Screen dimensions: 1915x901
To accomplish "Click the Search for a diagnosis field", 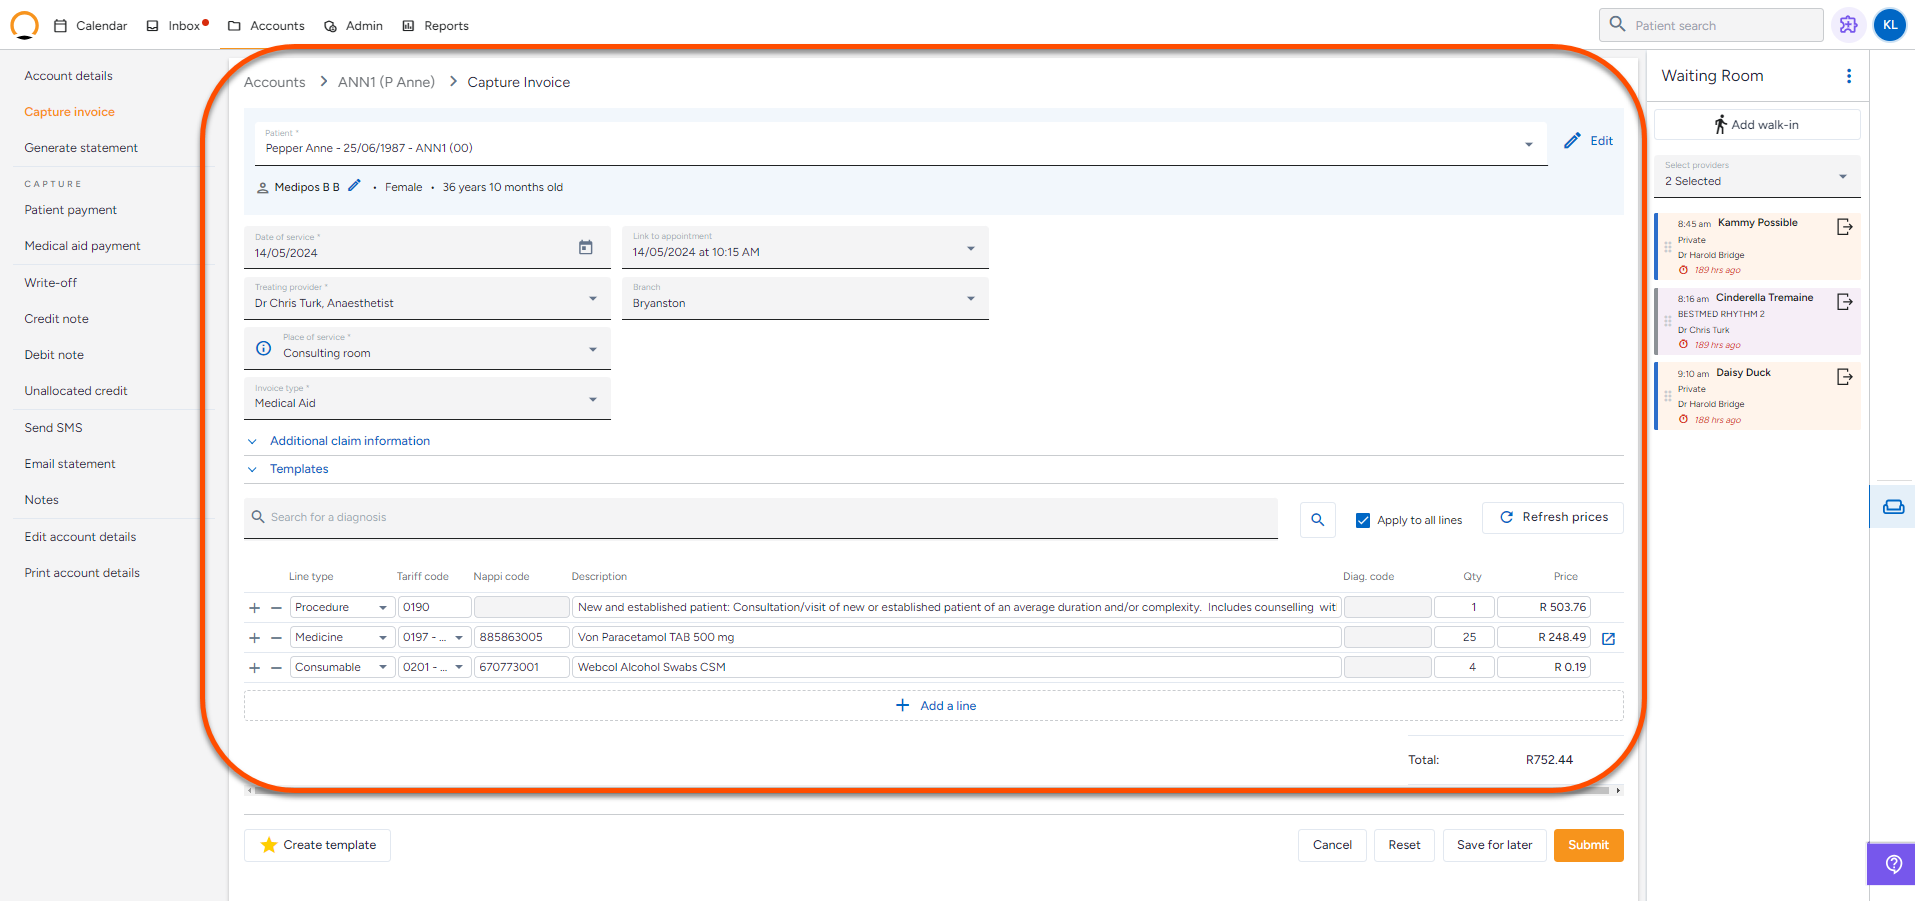I will (x=760, y=518).
